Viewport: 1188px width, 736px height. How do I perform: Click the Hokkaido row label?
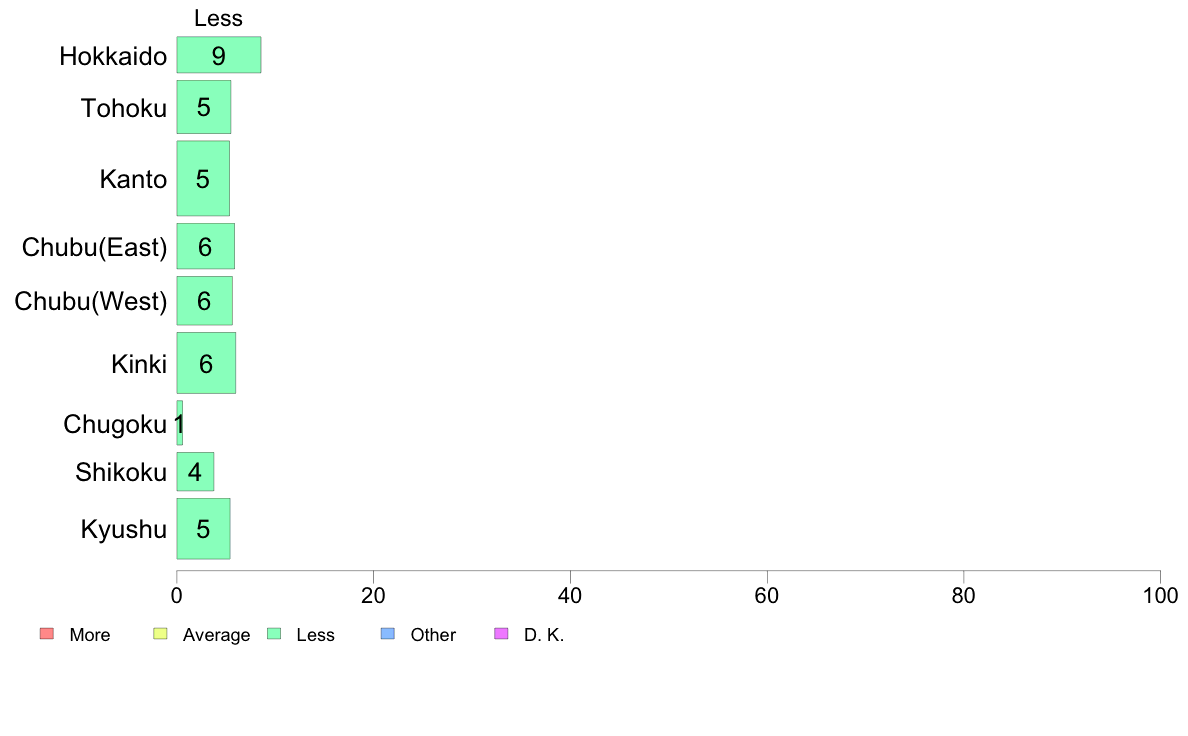click(113, 56)
